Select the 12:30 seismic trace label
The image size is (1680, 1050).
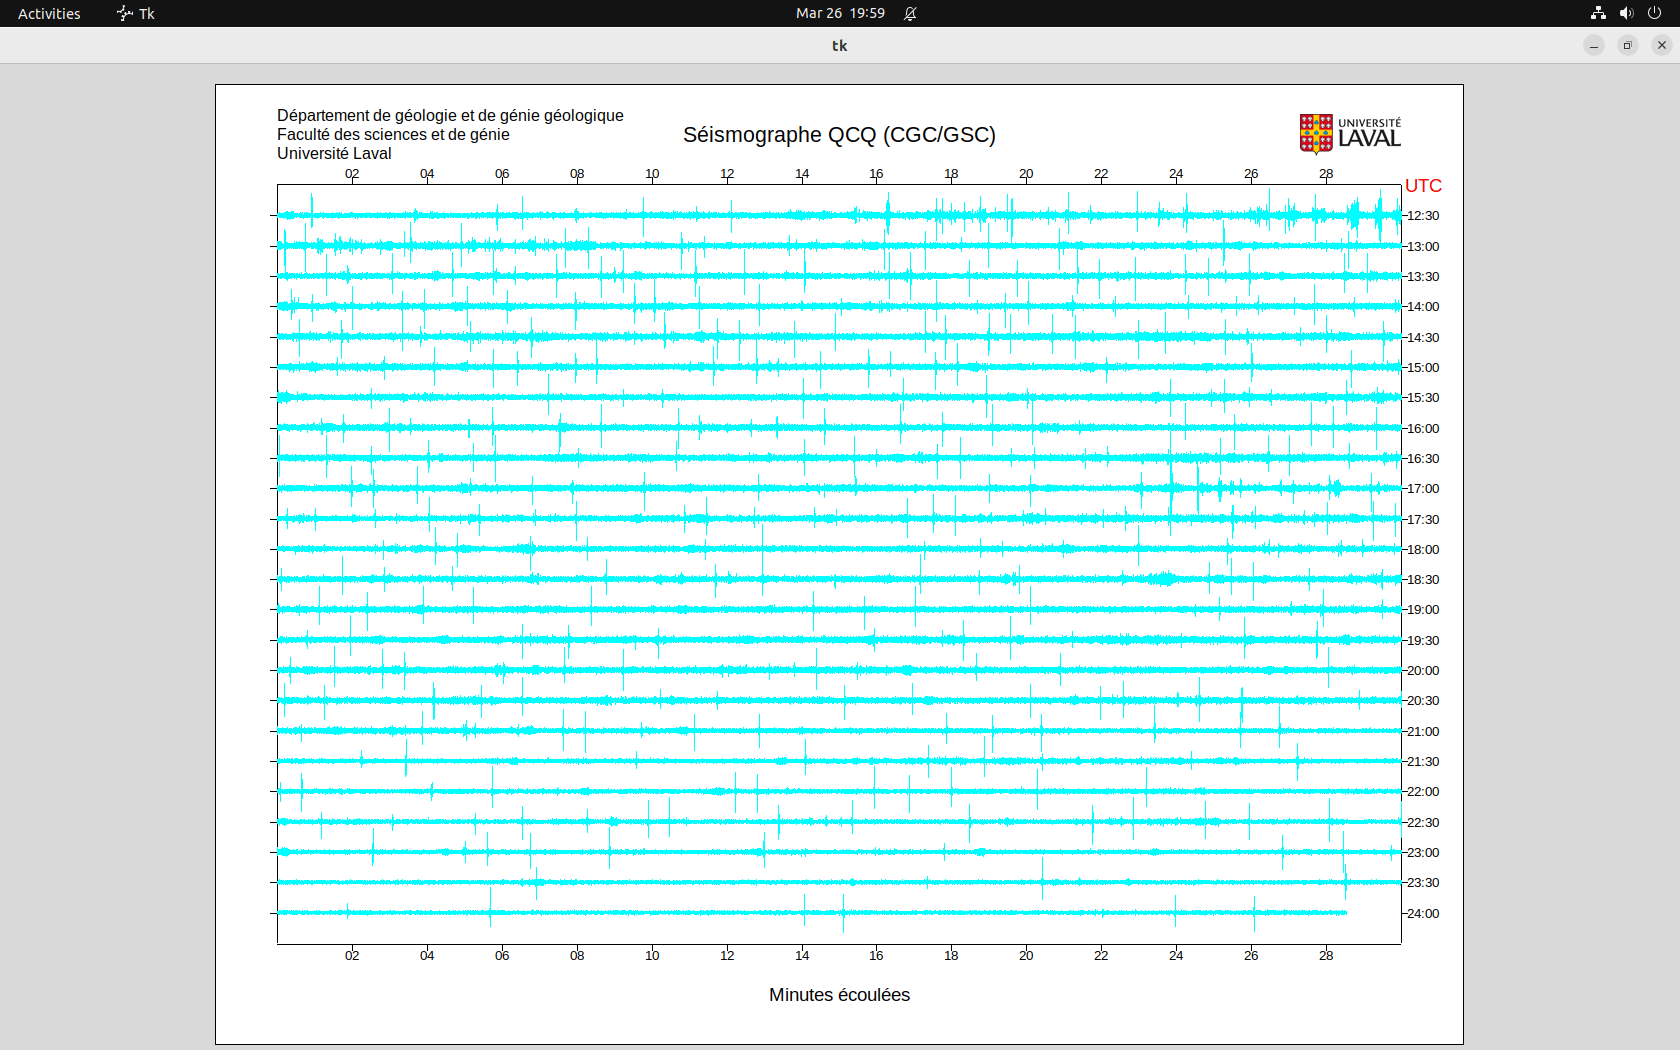coord(1423,216)
